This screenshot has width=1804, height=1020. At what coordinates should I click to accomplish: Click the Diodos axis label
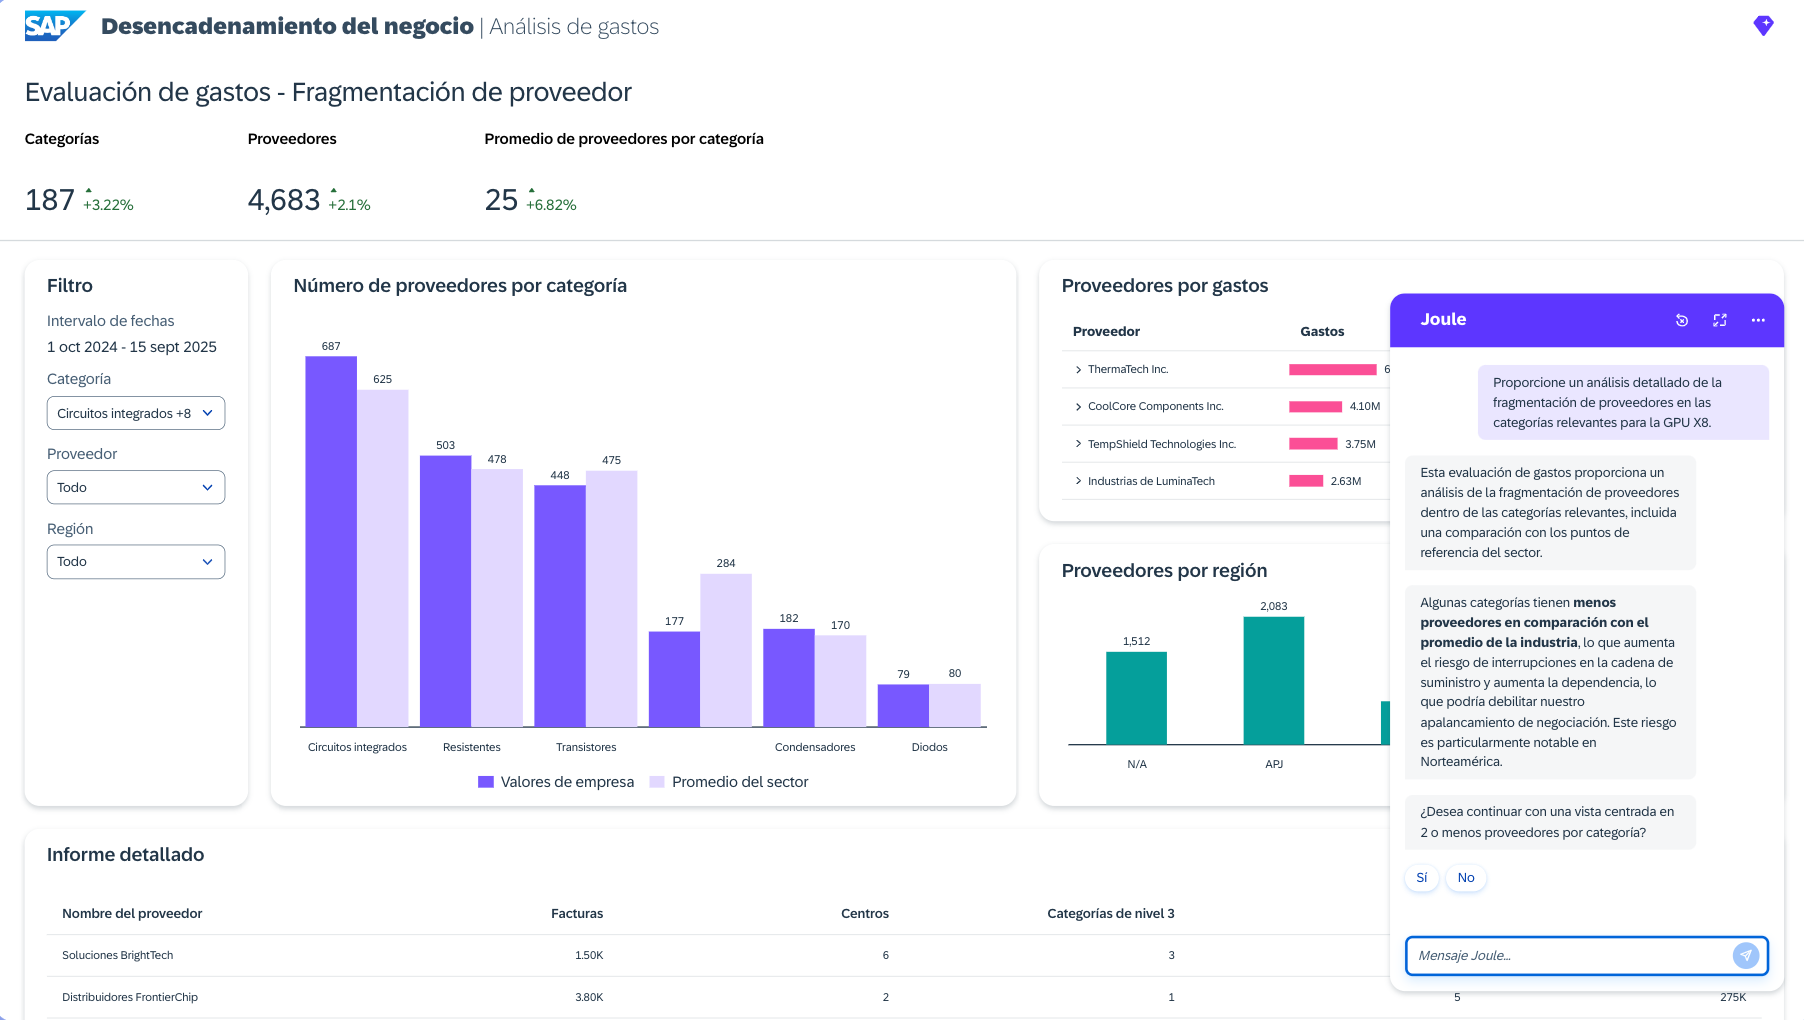tap(929, 747)
